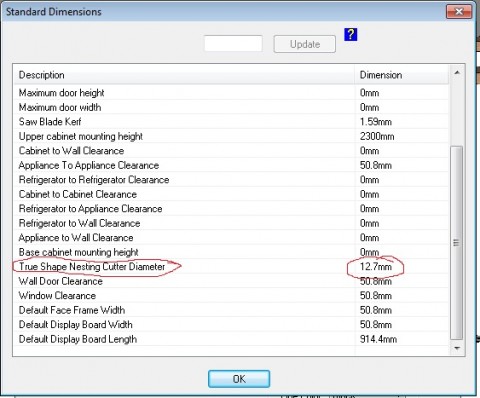The image size is (480, 398).
Task: Select the Wall Door Clearance row
Action: pyautogui.click(x=232, y=281)
